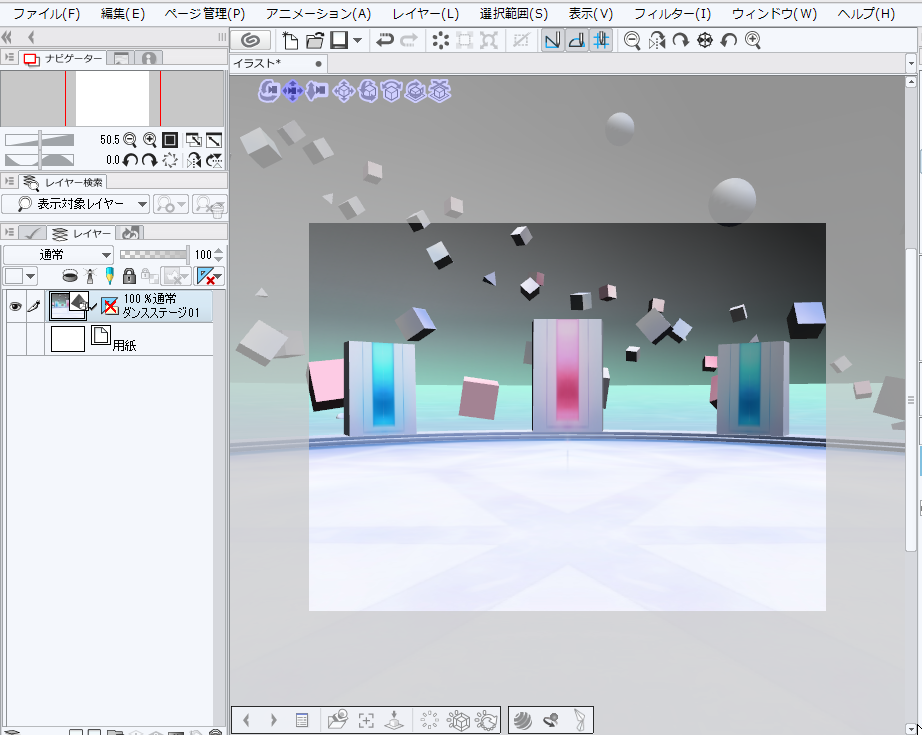Click zoom in icon in Navigator panel

pyautogui.click(x=150, y=140)
